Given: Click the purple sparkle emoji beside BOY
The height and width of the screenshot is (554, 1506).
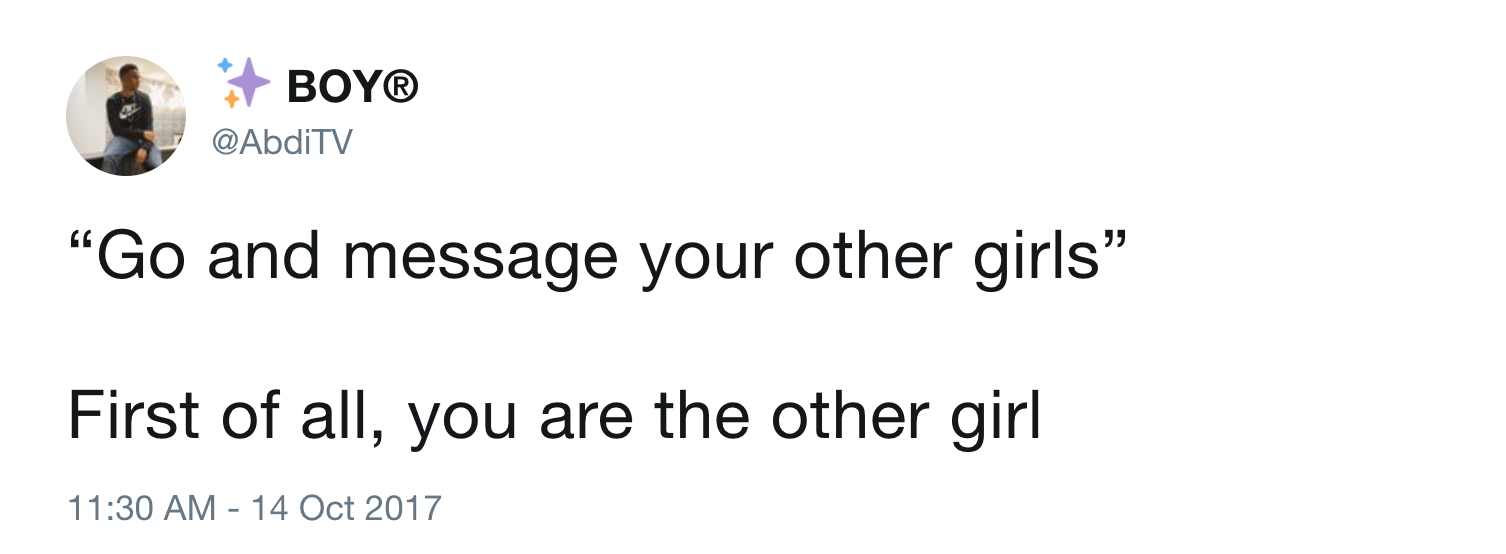Looking at the screenshot, I should click(248, 83).
